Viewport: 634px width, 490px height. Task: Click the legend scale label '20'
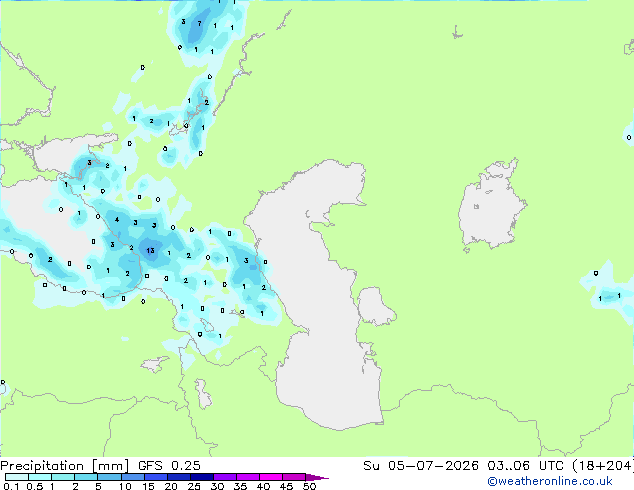pyautogui.click(x=171, y=486)
